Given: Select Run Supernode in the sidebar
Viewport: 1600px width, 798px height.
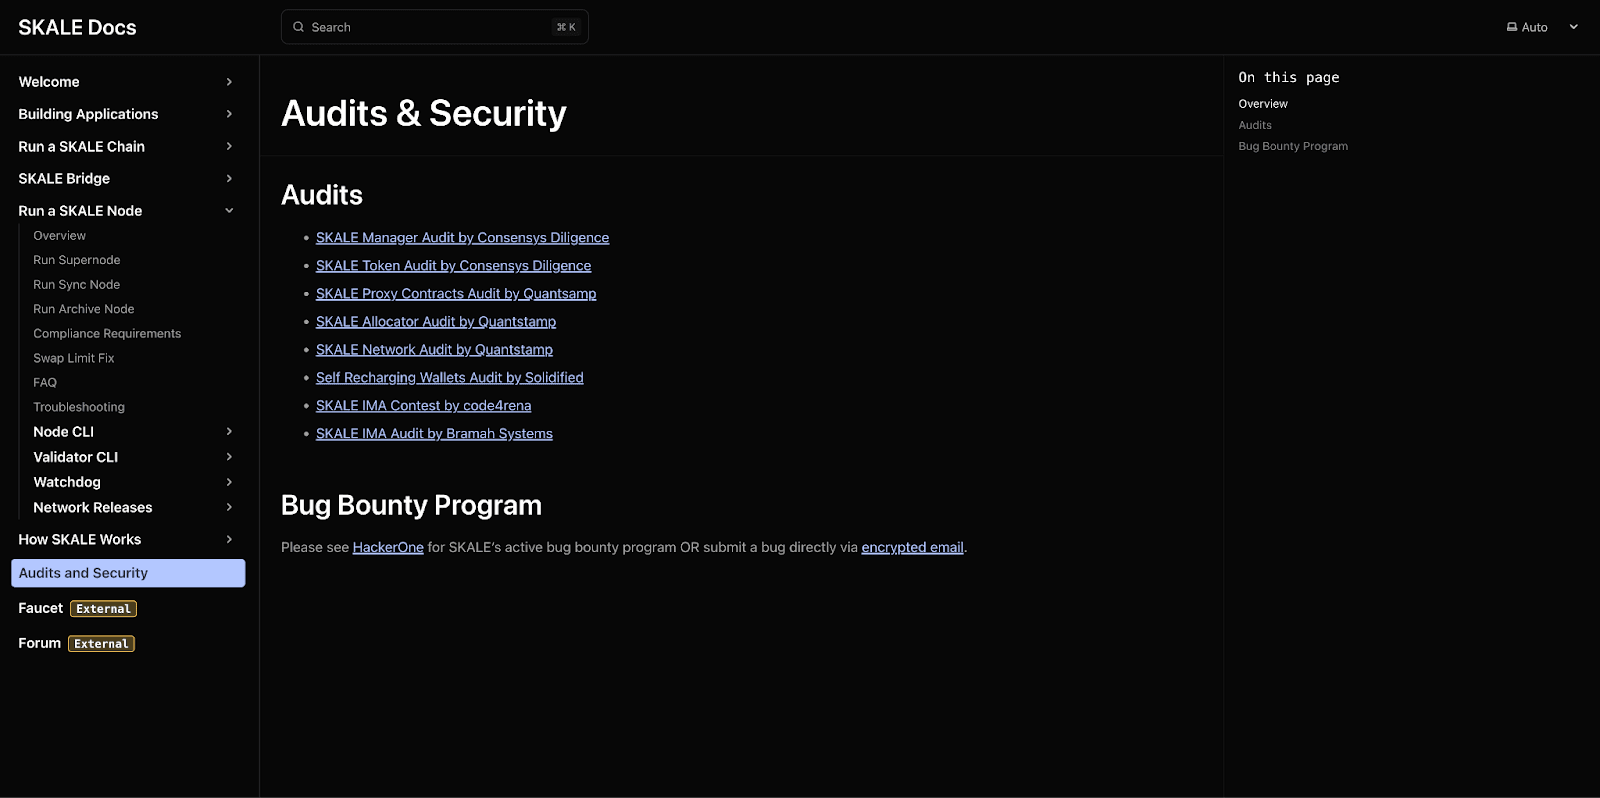Looking at the screenshot, I should pos(76,260).
